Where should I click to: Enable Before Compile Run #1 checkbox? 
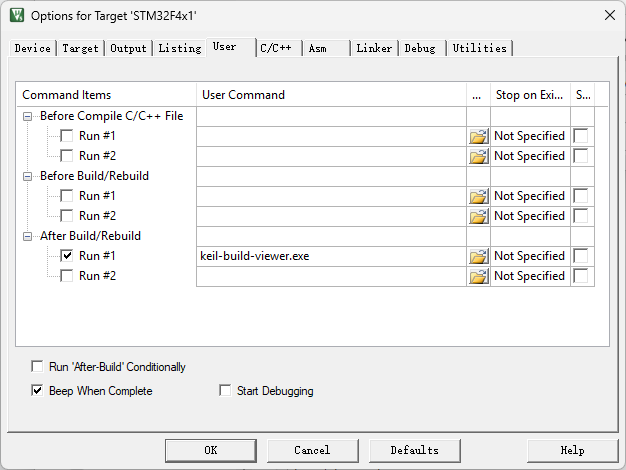(67, 136)
